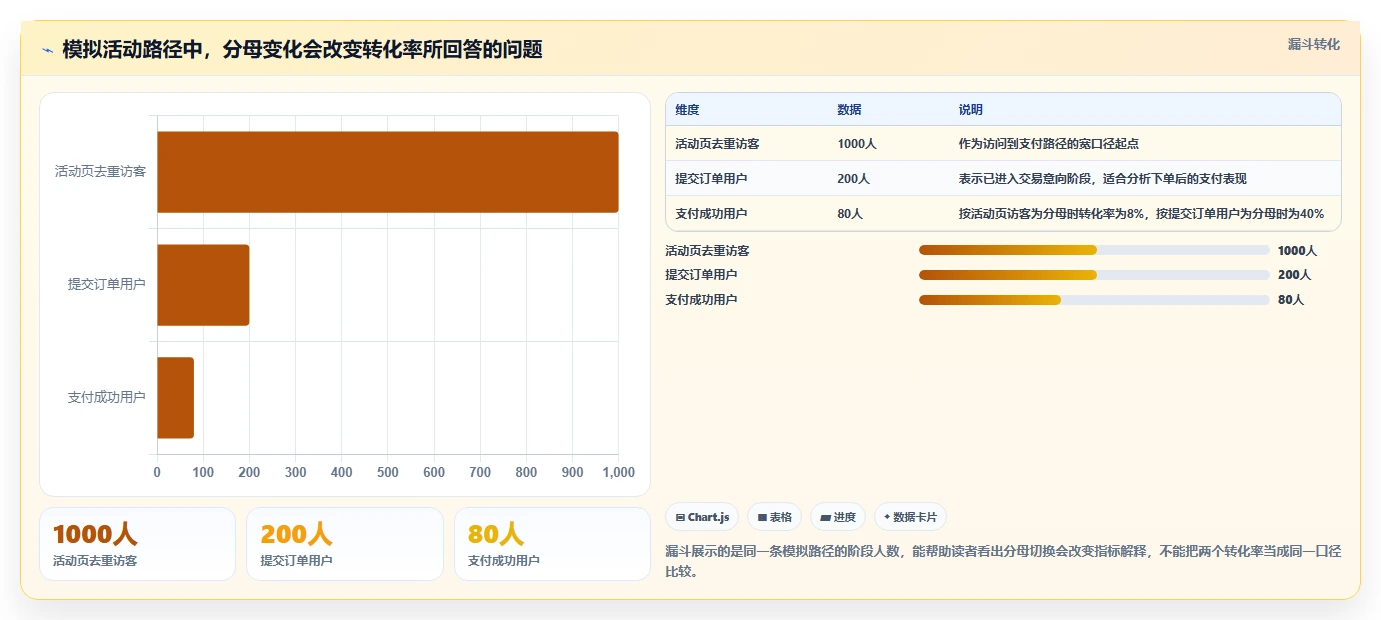Click the 200人 table cell
Image resolution: width=1381 pixels, height=620 pixels.
click(x=854, y=179)
